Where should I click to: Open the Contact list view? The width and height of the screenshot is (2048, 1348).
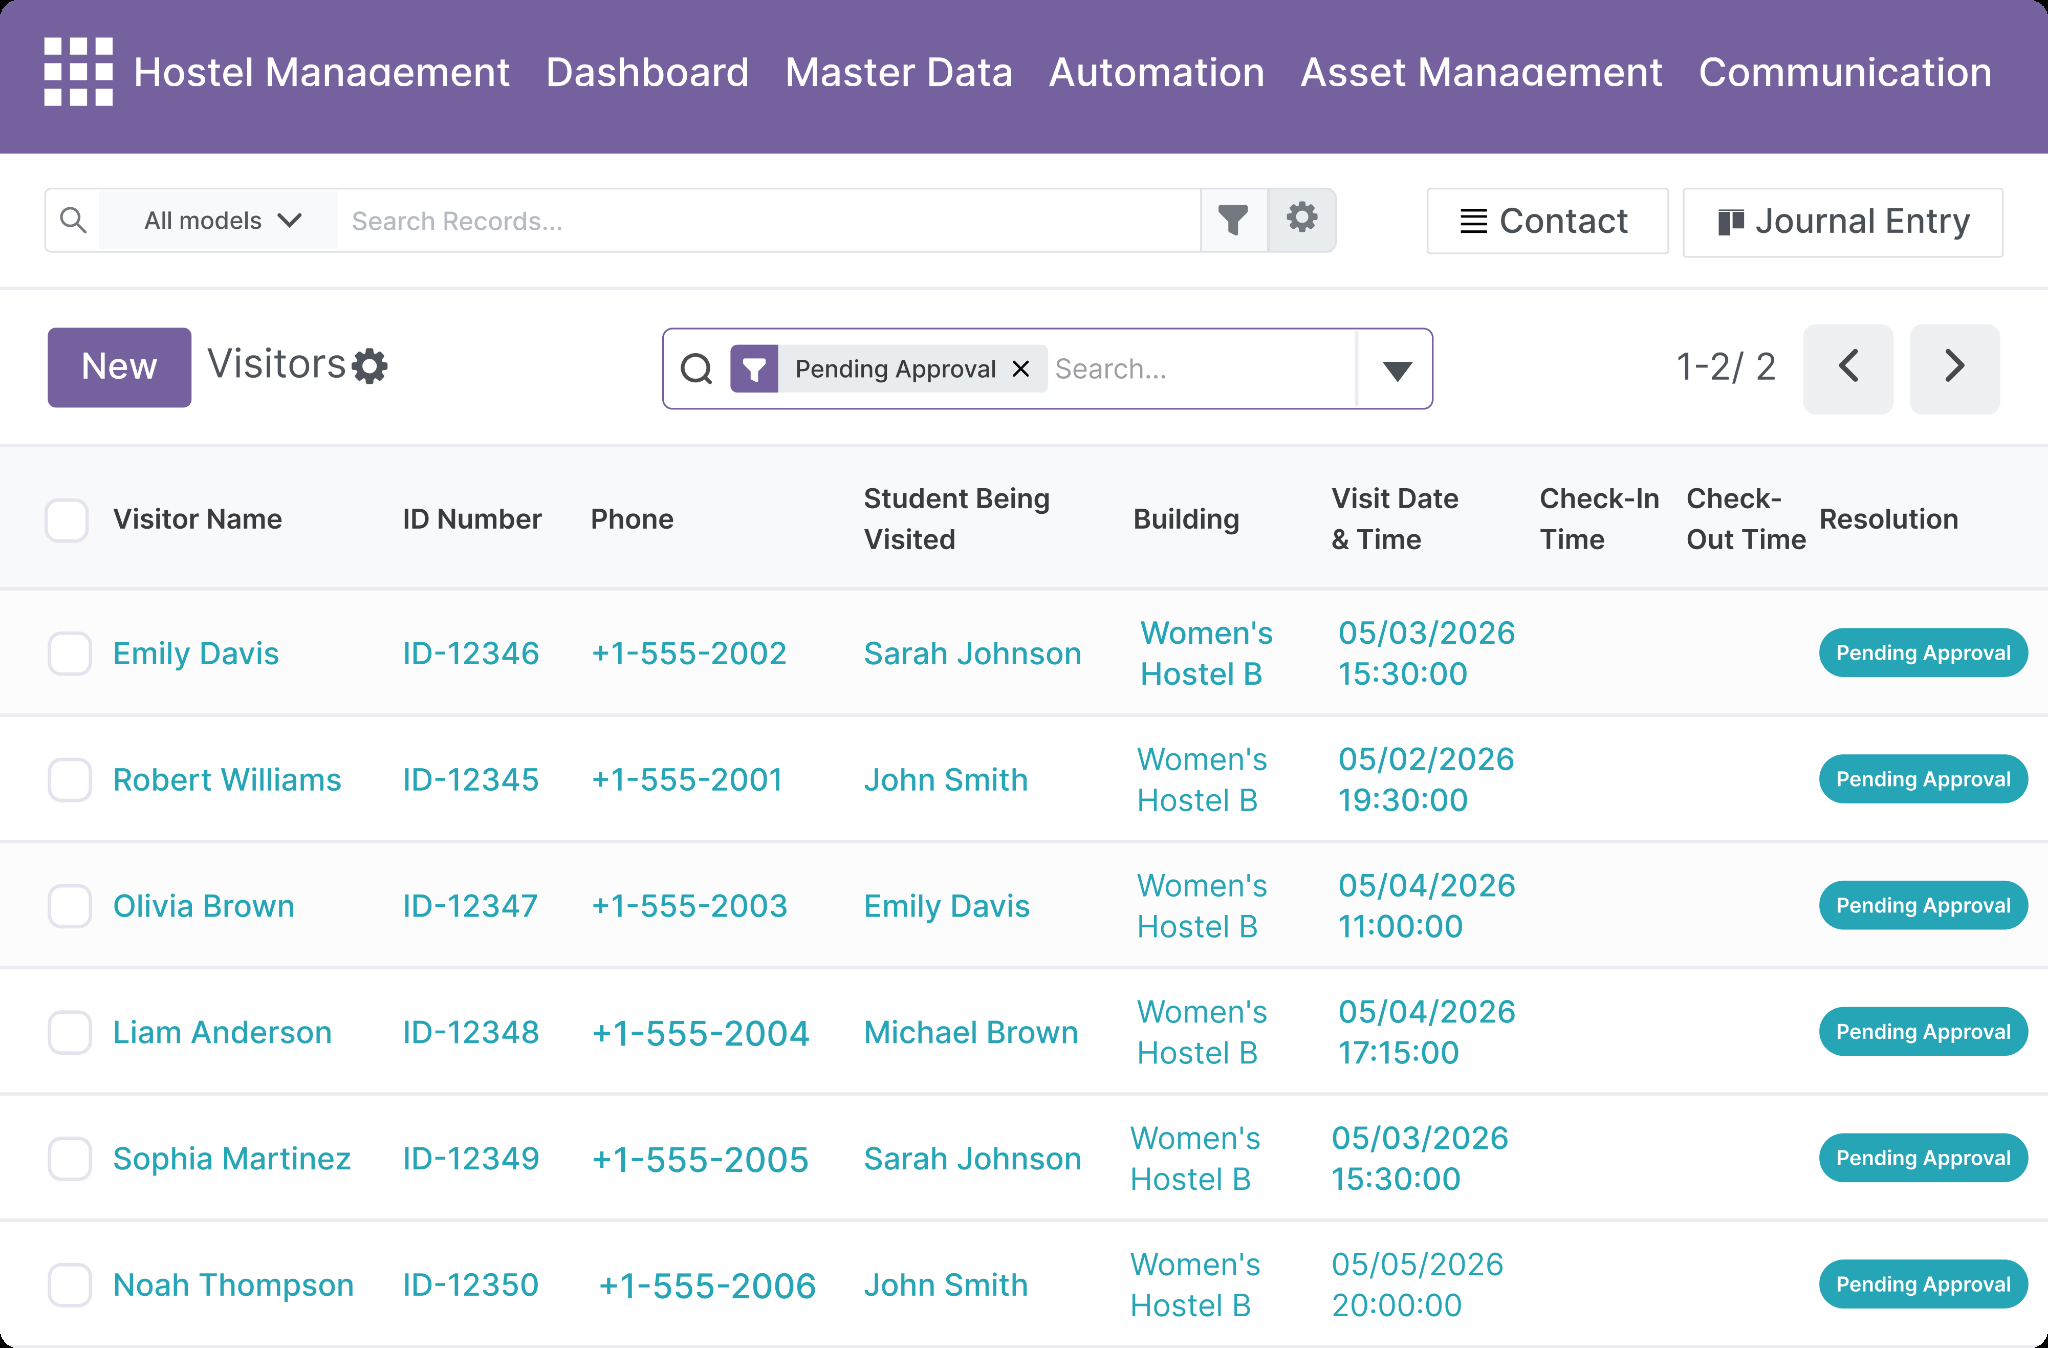(1547, 221)
